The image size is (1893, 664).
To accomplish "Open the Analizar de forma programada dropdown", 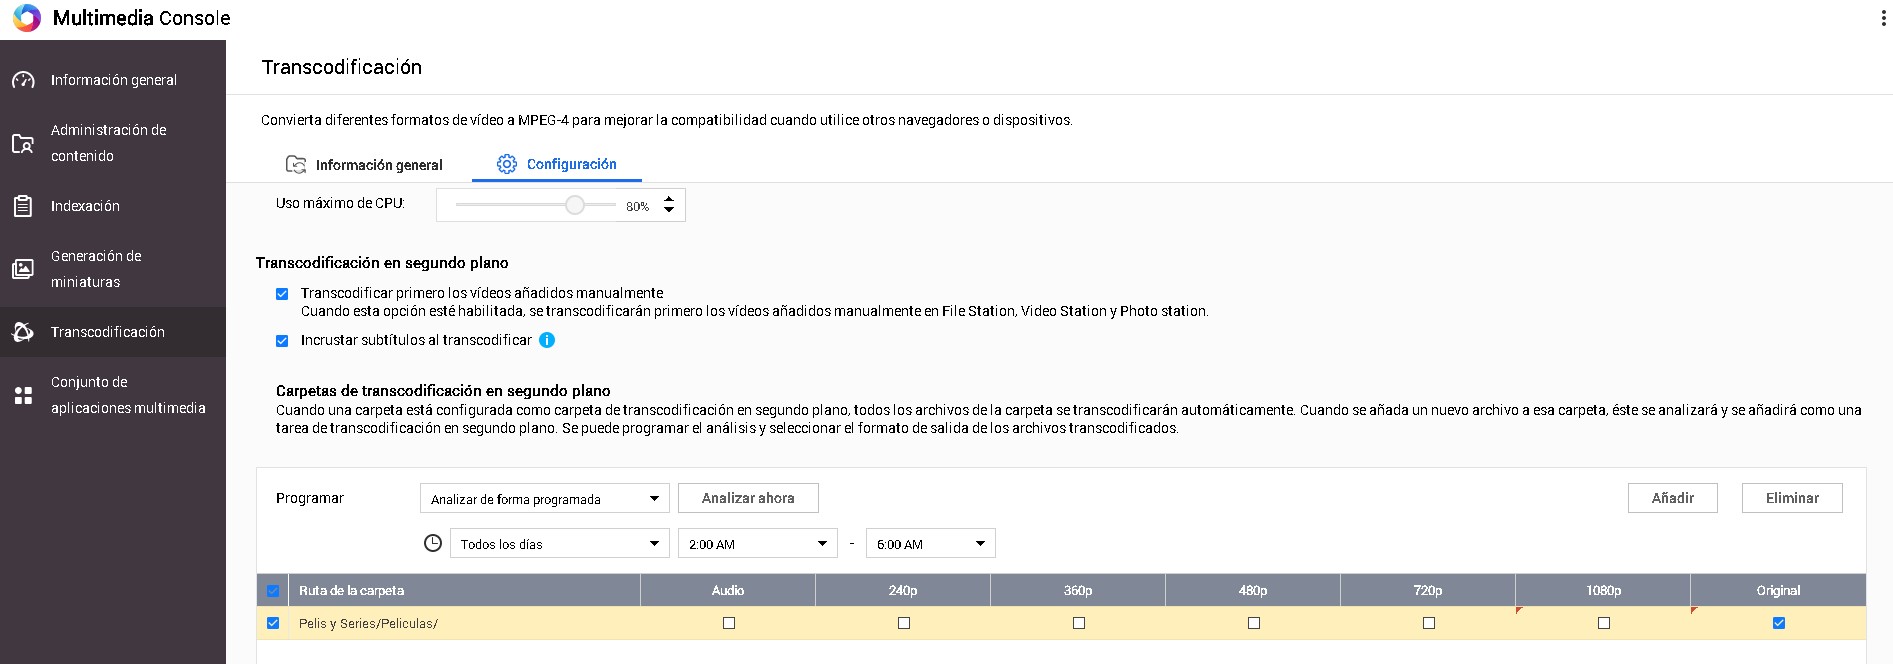I will [x=544, y=499].
